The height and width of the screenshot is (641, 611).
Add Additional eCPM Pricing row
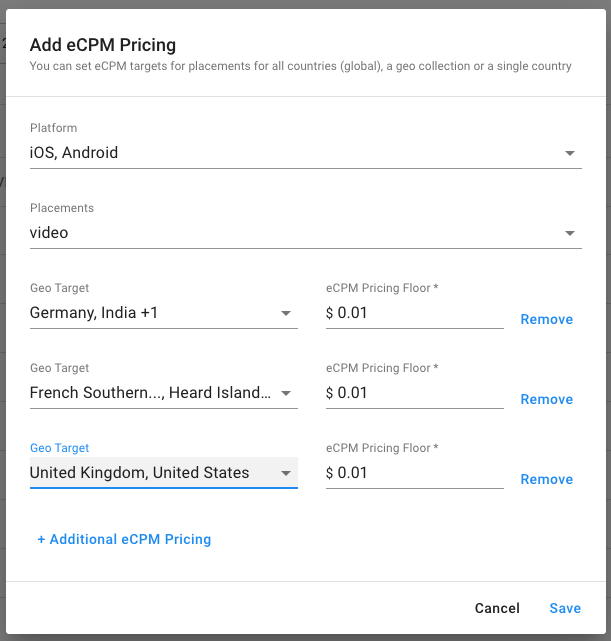124,539
